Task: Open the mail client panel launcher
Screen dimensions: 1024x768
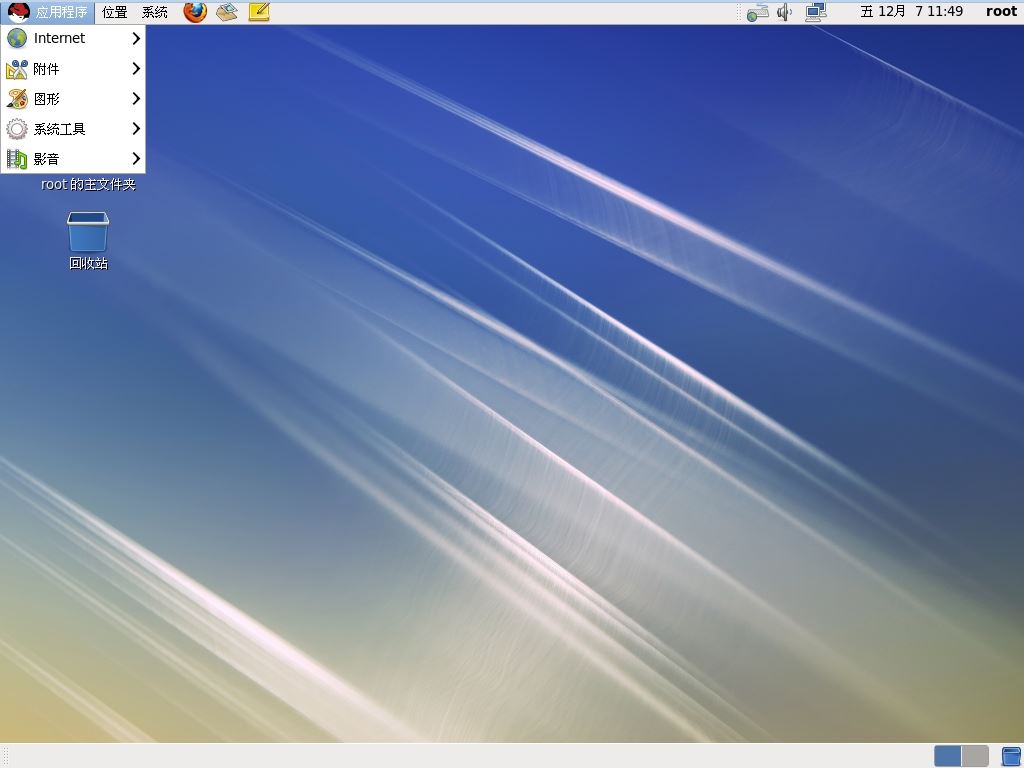Action: coord(227,11)
